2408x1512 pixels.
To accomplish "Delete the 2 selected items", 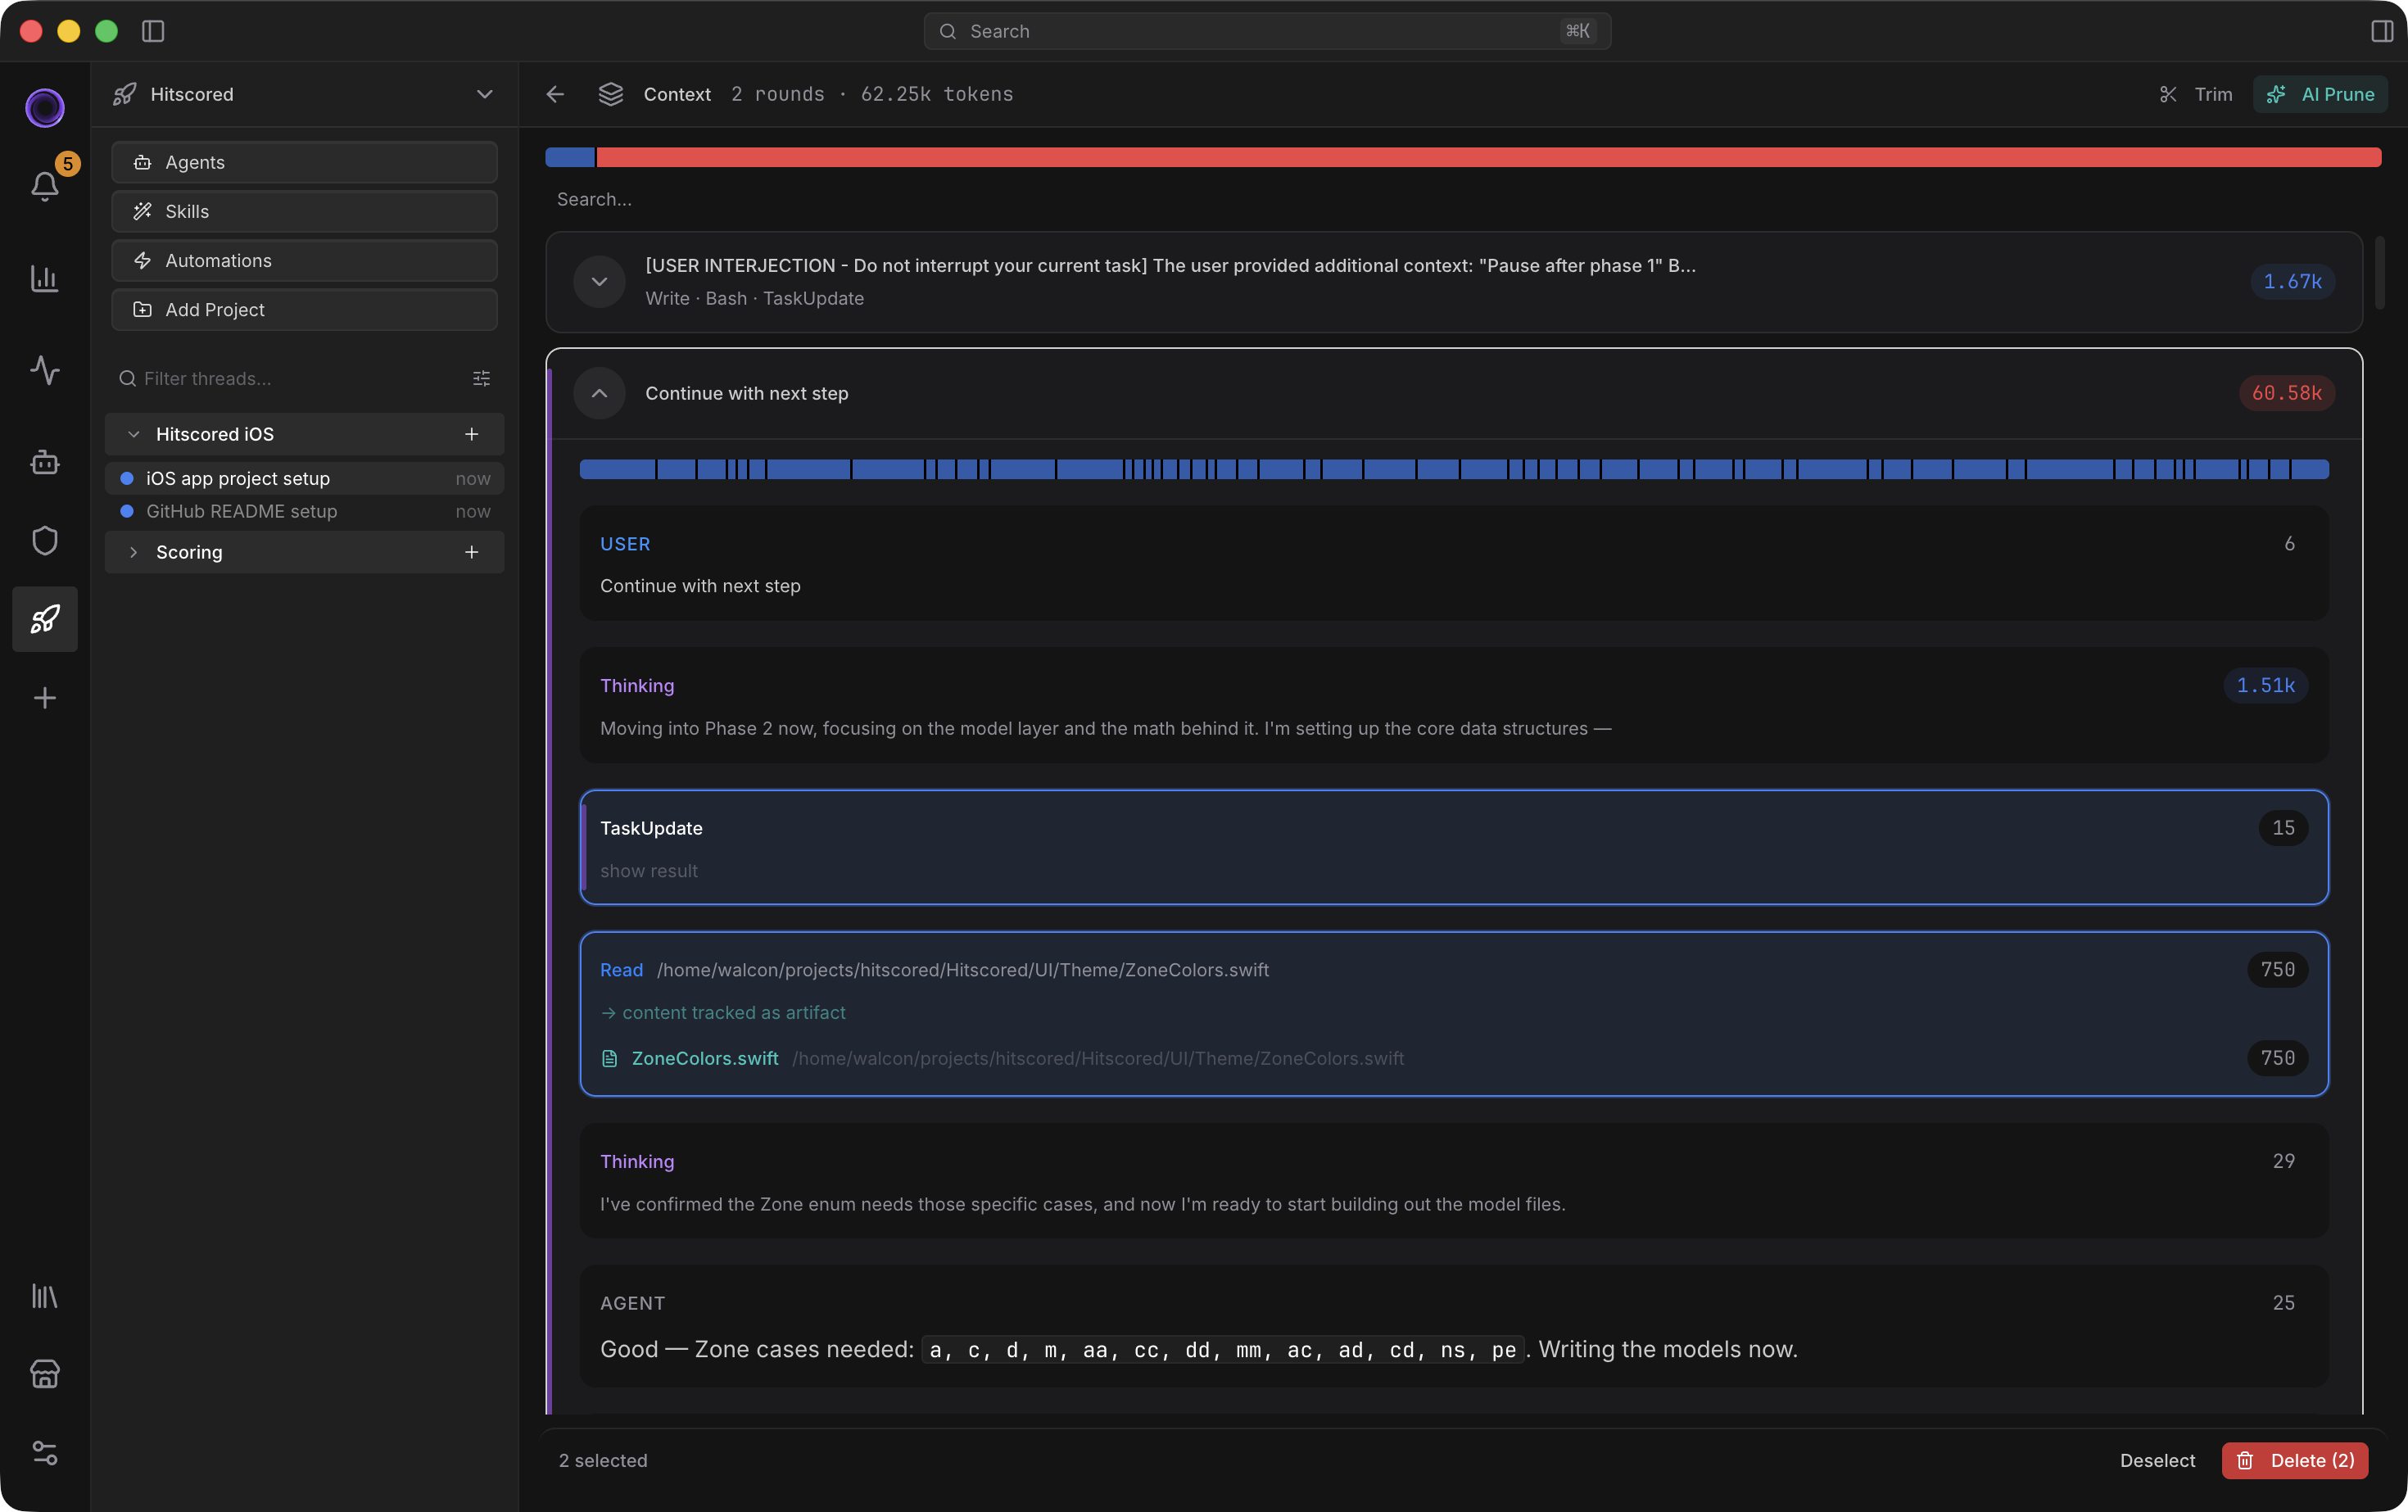I will pyautogui.click(x=2295, y=1460).
